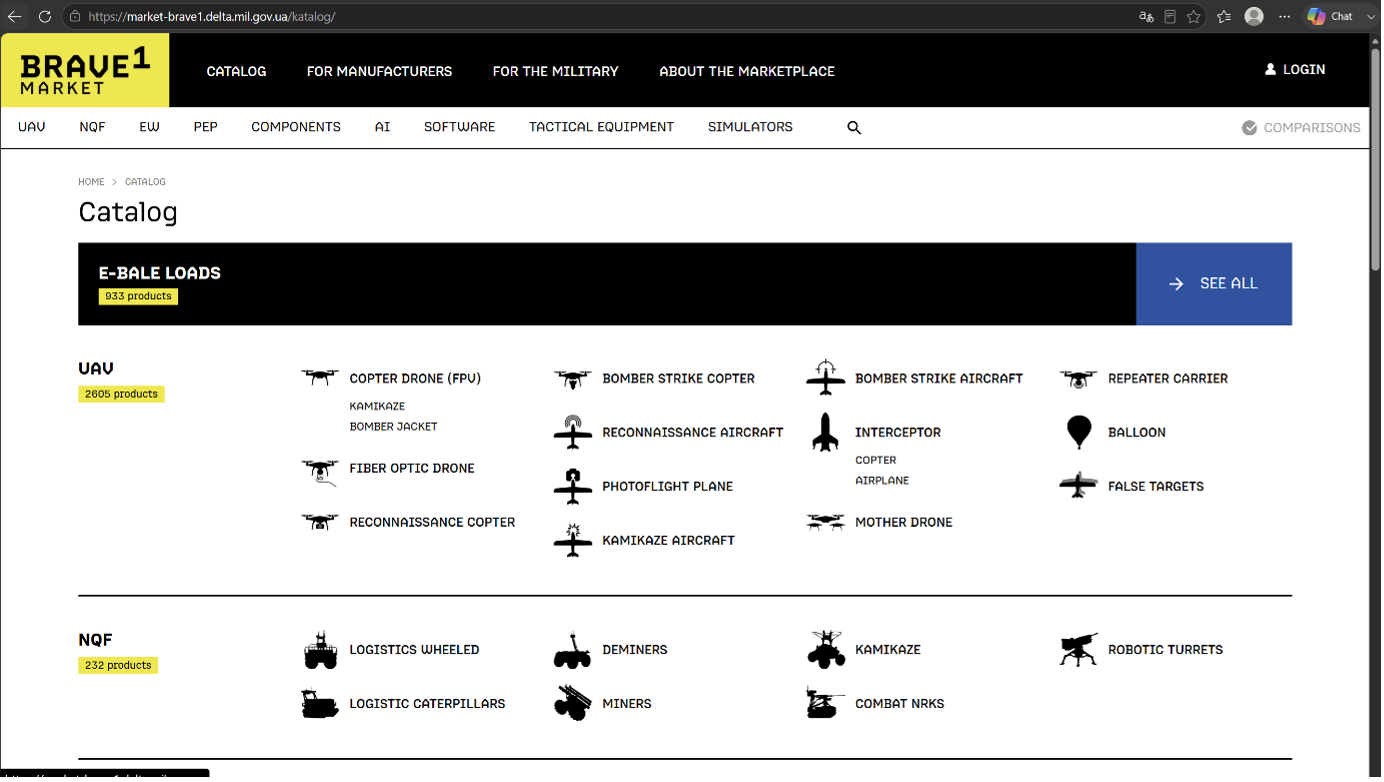
Task: Click the '933 products' badge
Action: (138, 296)
